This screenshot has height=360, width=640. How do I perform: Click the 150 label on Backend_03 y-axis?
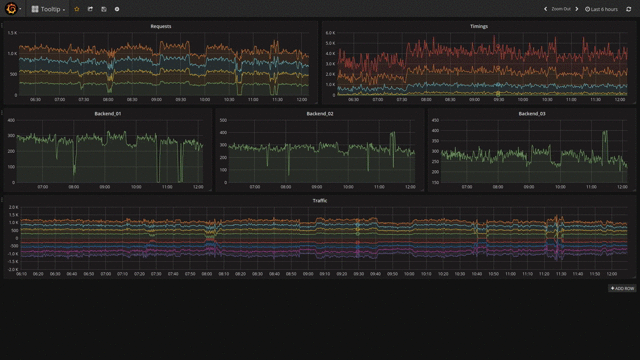pos(435,182)
